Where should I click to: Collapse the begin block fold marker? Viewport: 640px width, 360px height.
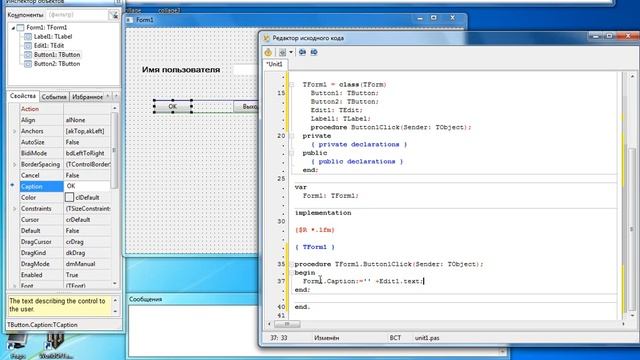pos(291,273)
